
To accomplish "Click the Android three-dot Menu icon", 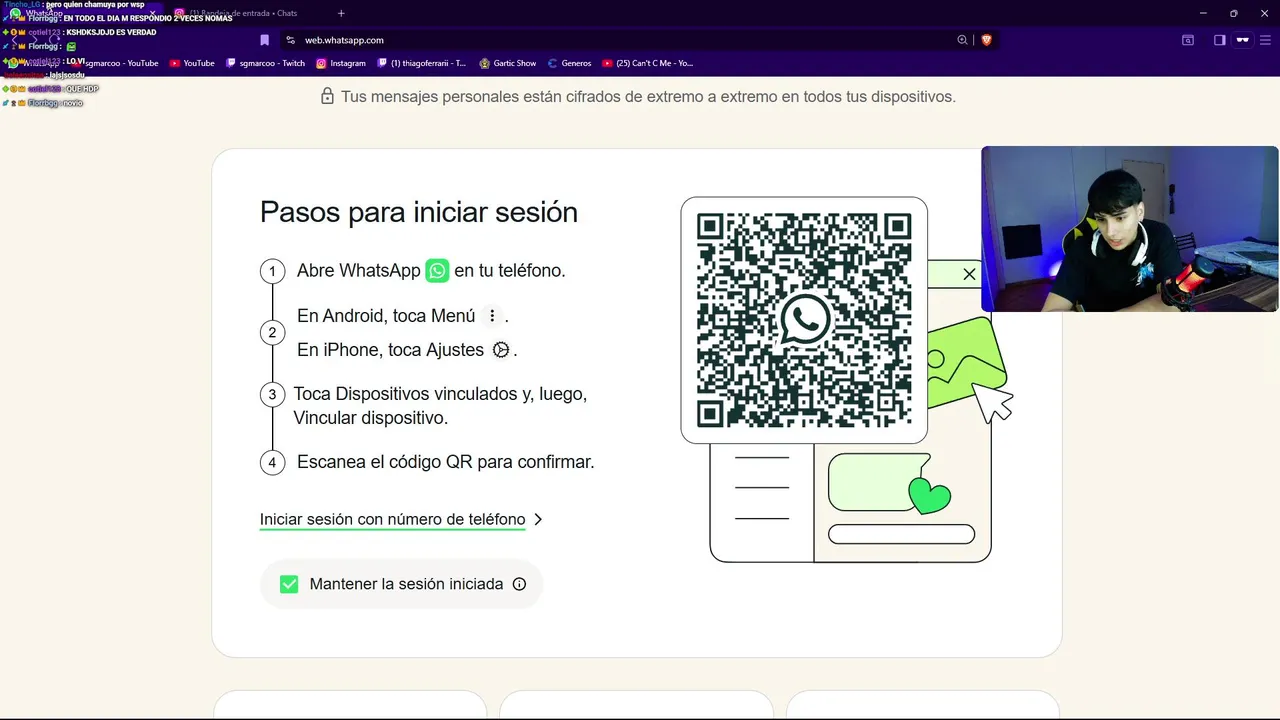I will point(491,316).
